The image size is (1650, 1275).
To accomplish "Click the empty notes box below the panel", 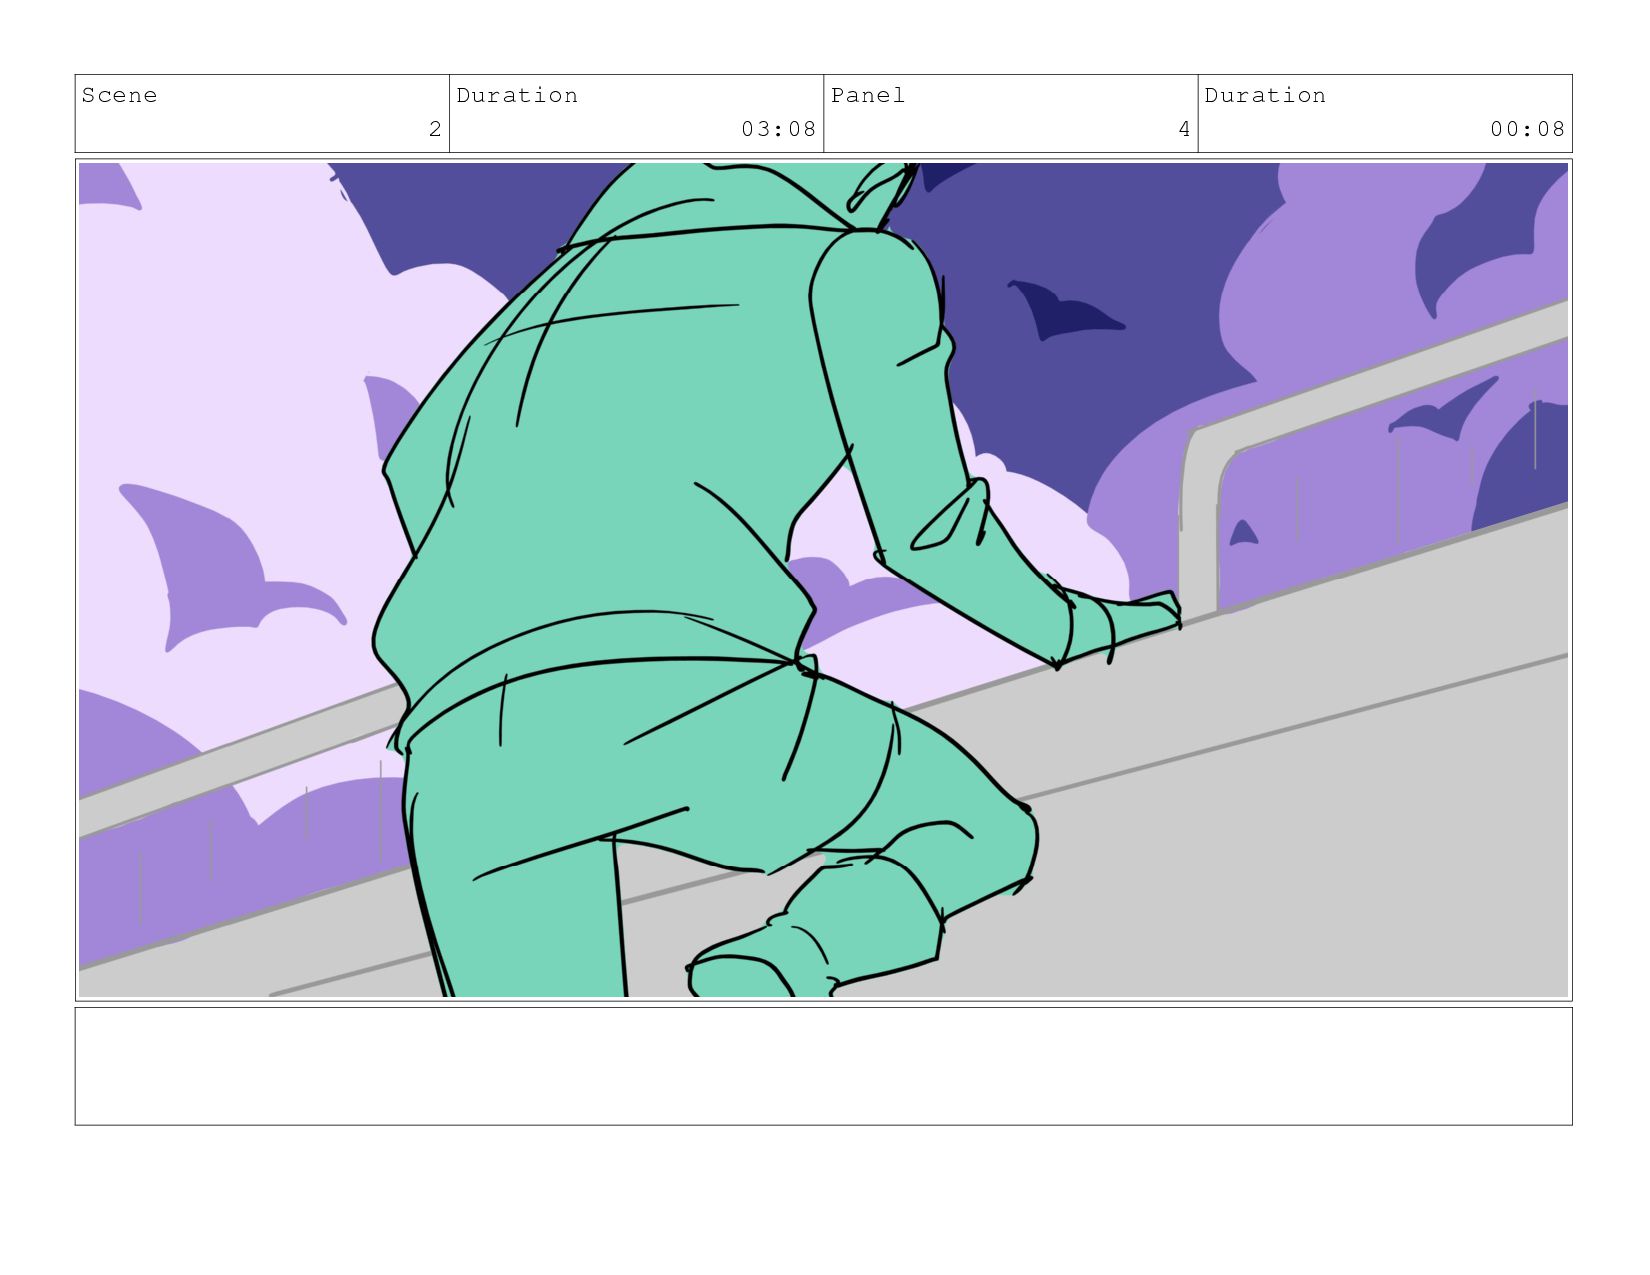I will pyautogui.click(x=823, y=1066).
